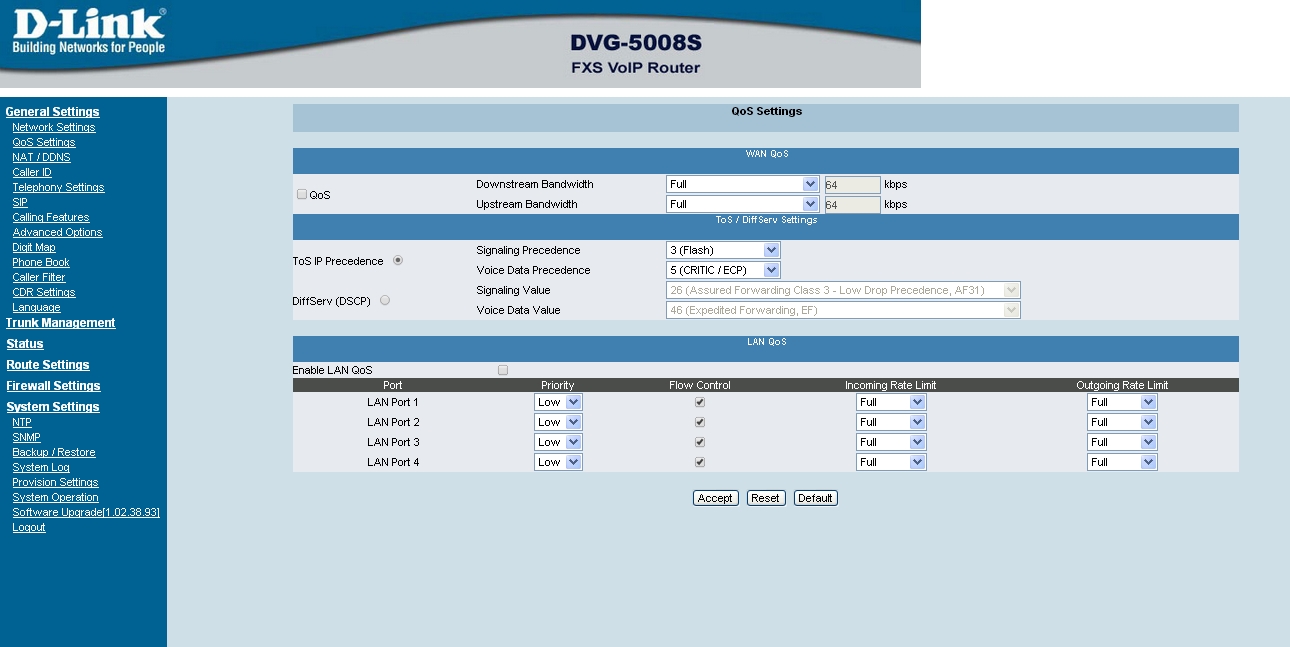Go to Route Settings in sidebar
The image size is (1290, 647).
(48, 365)
